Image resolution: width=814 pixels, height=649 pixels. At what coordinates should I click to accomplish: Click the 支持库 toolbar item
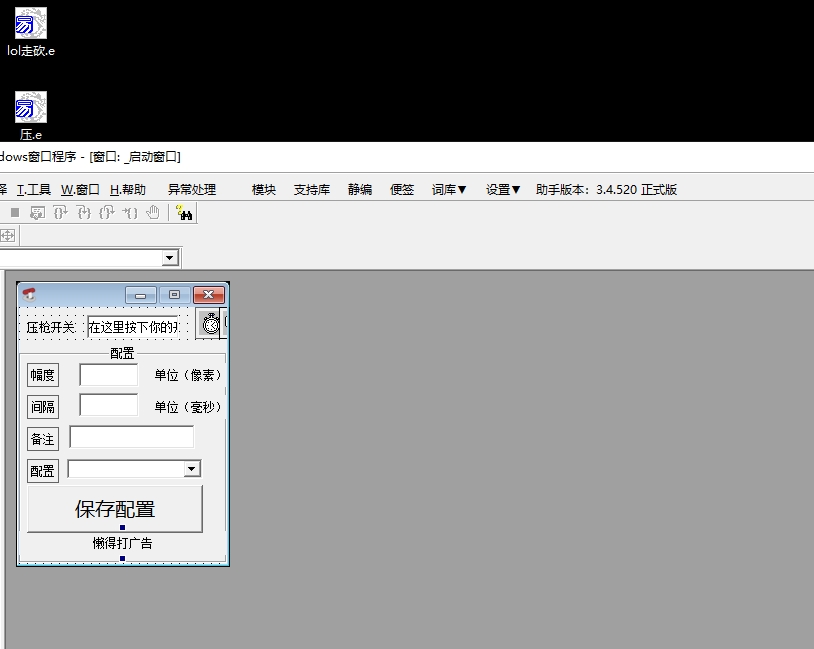[311, 189]
